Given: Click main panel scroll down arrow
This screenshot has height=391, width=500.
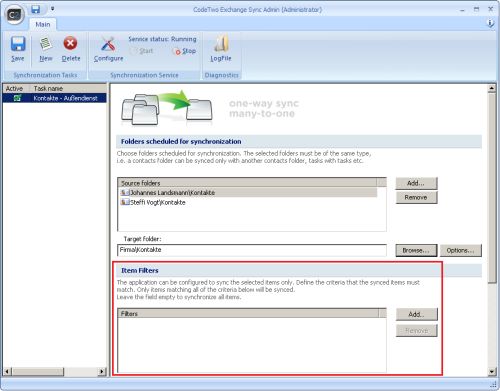Looking at the screenshot, I should coord(492,371).
